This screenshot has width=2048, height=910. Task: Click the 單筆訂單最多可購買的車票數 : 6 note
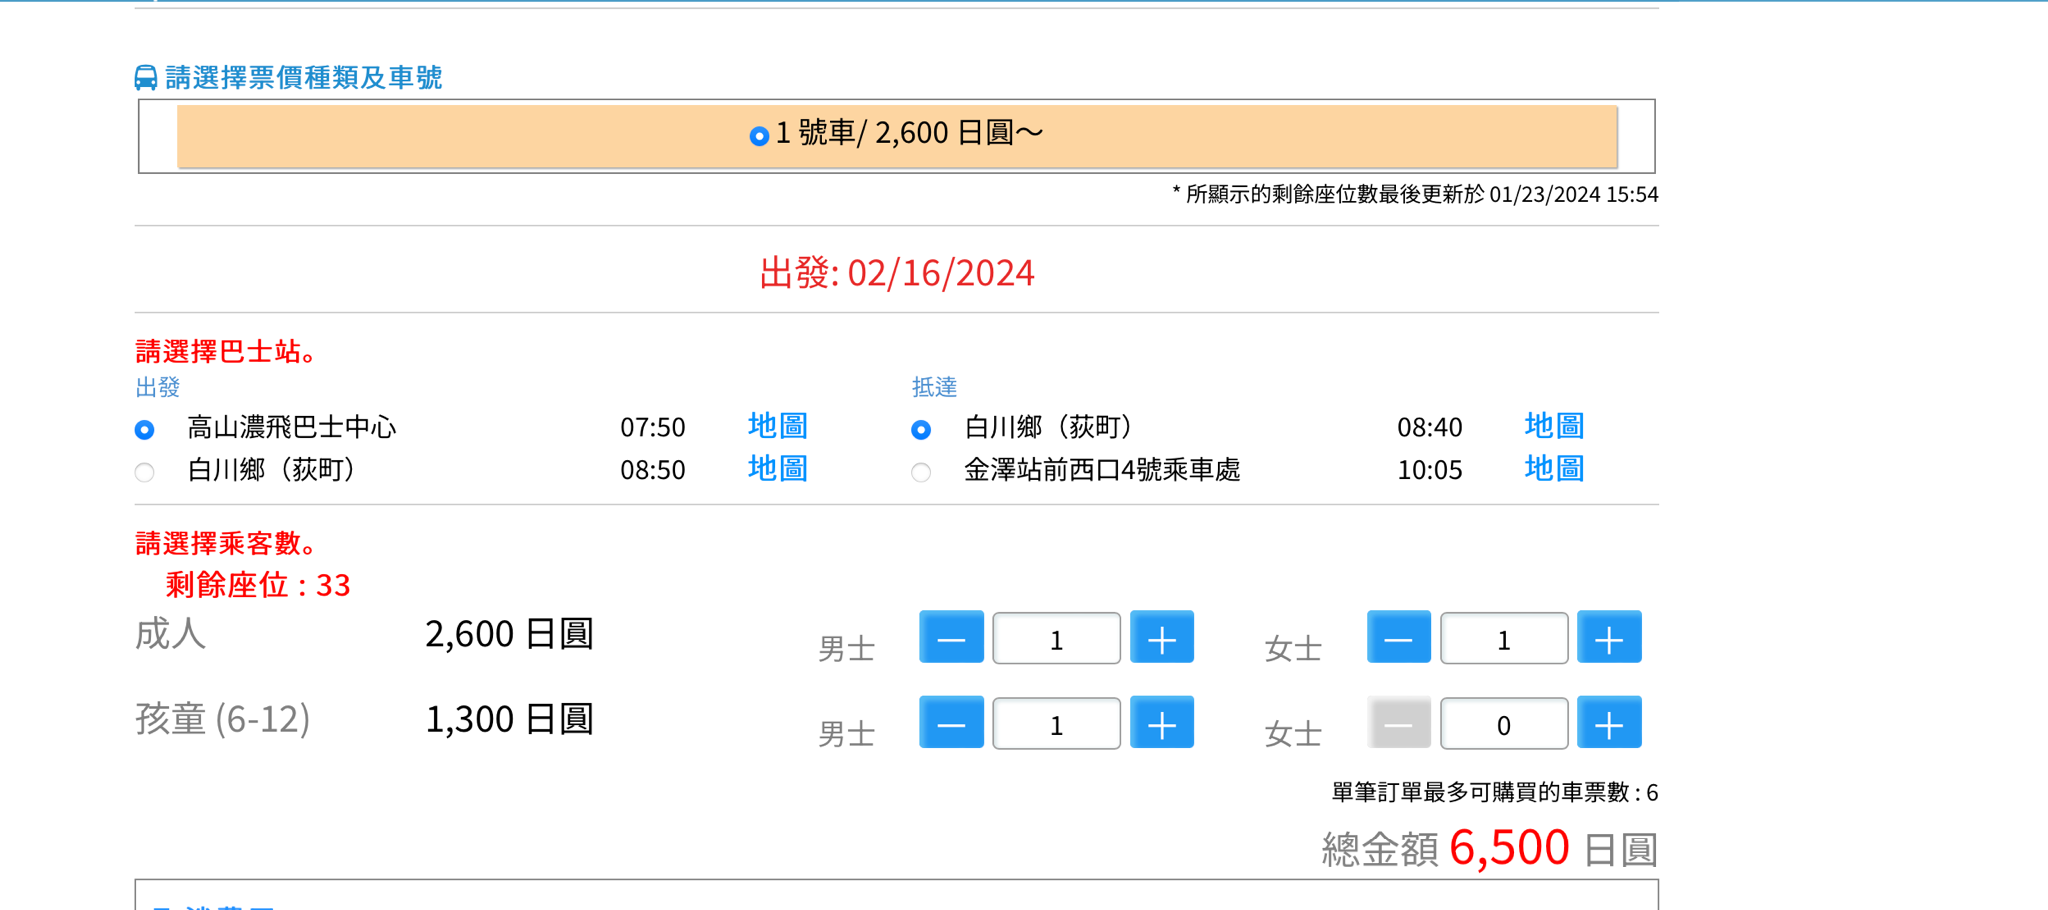(x=1495, y=793)
